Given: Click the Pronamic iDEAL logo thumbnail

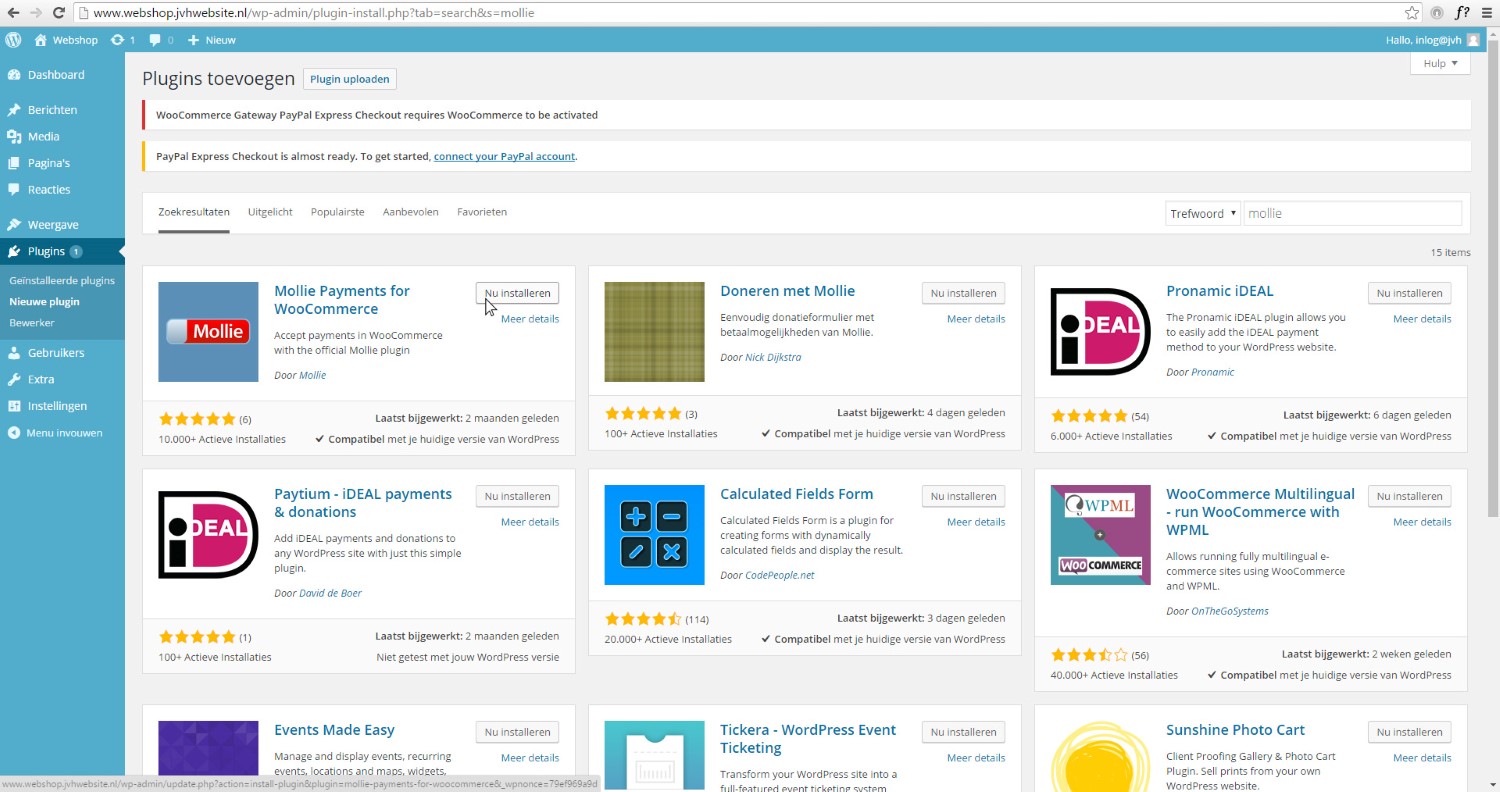Looking at the screenshot, I should pyautogui.click(x=1100, y=332).
